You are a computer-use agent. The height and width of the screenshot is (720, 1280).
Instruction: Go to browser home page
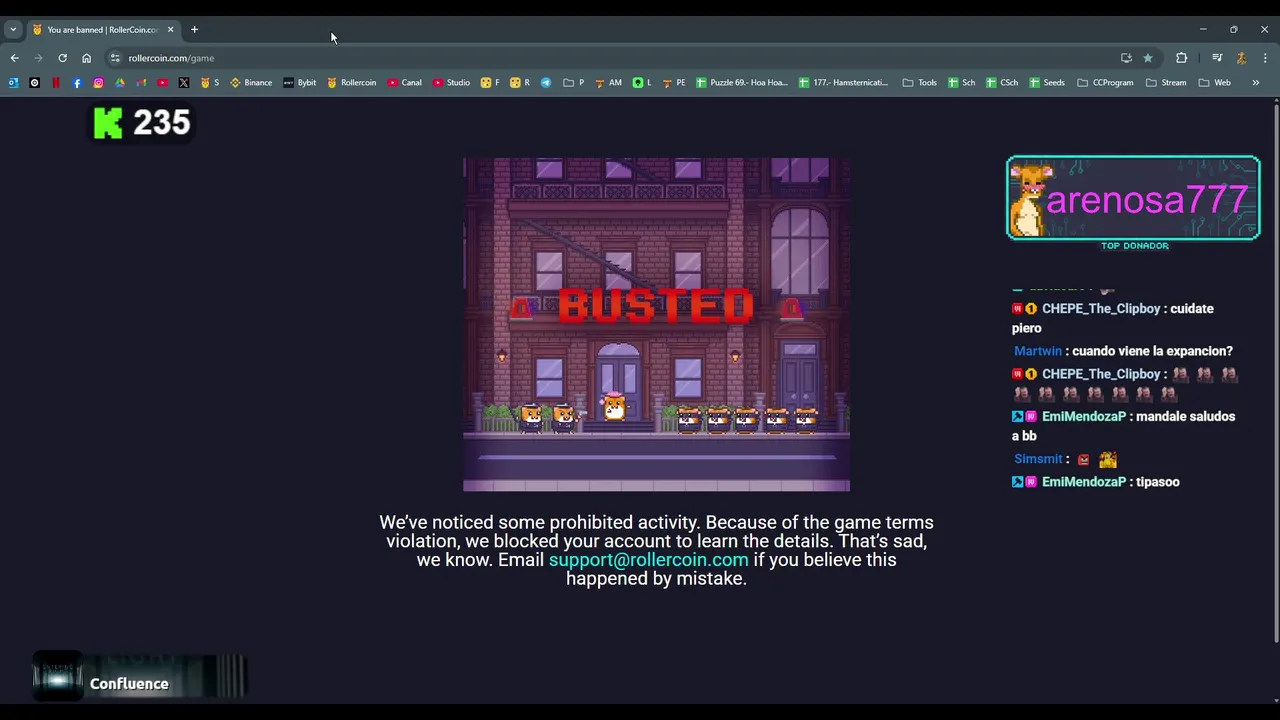click(86, 58)
